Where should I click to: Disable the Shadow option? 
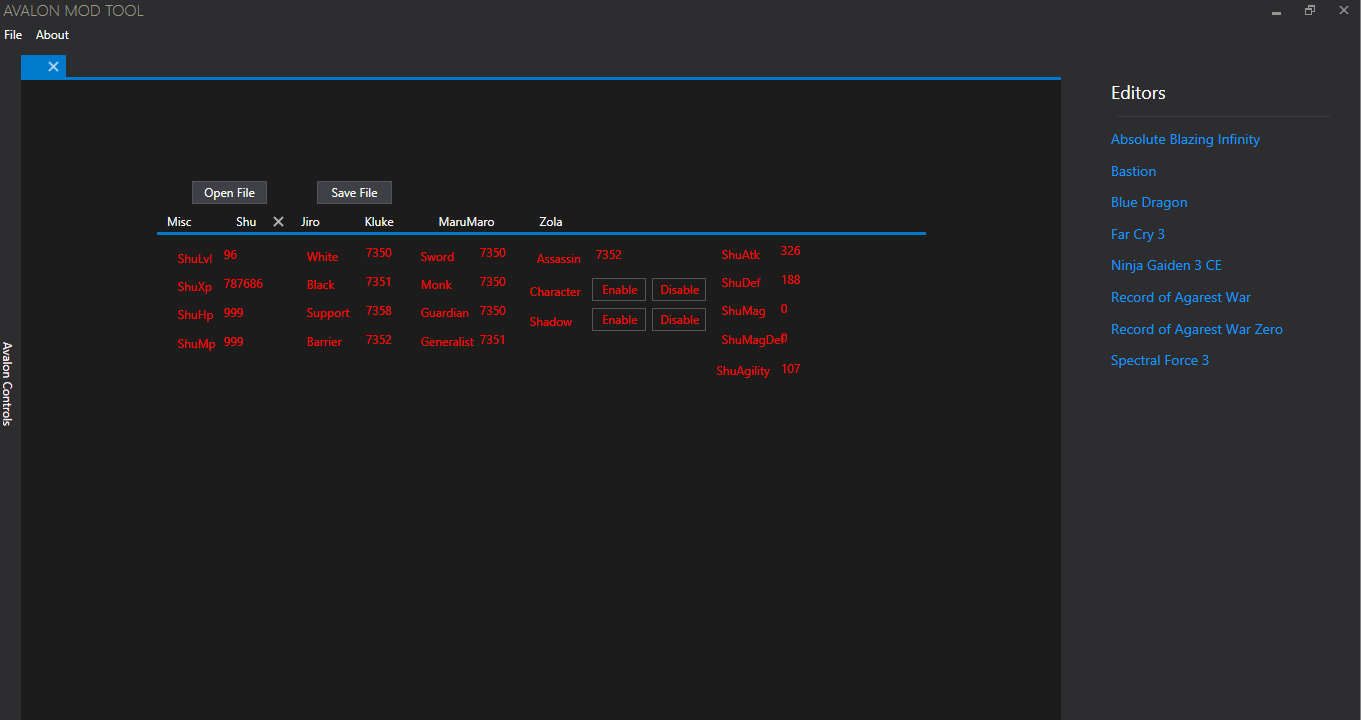coord(679,320)
